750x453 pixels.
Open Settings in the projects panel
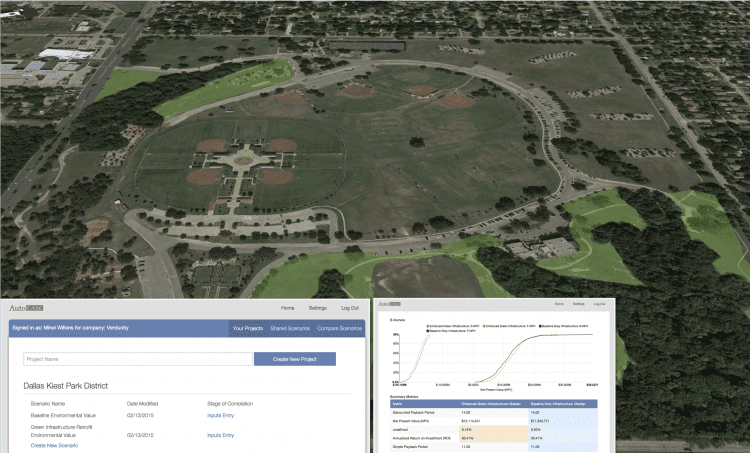pyautogui.click(x=317, y=308)
